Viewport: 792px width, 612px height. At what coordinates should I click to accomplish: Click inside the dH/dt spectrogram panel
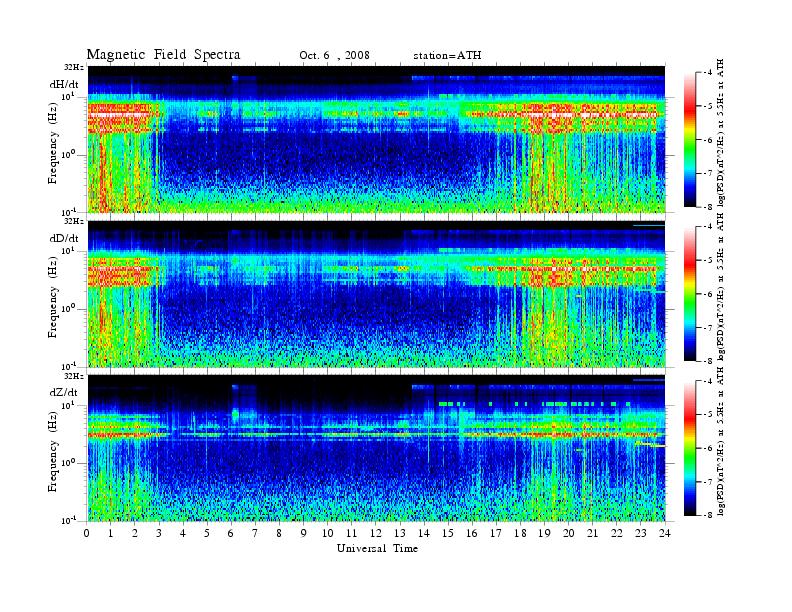pos(376,139)
